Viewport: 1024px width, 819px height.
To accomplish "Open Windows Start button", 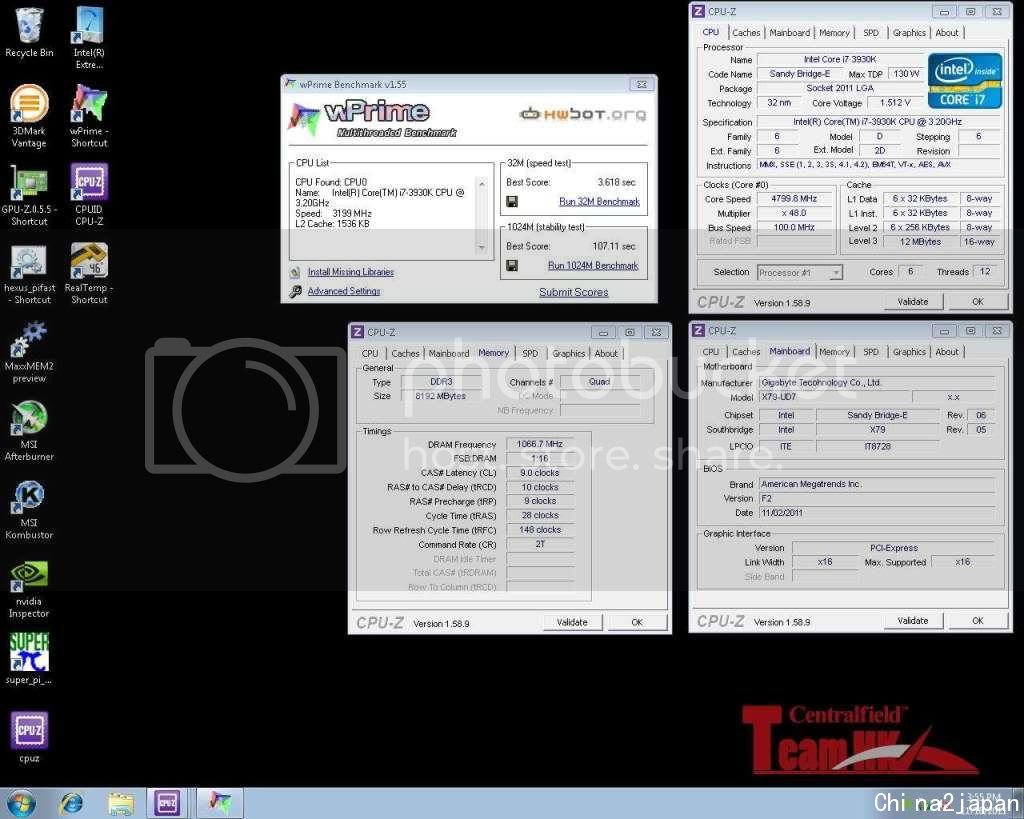I will [21, 803].
